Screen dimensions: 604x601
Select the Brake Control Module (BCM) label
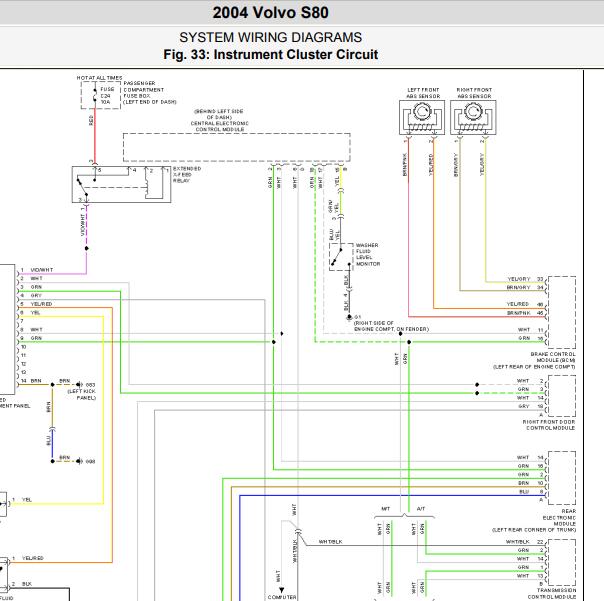(x=534, y=360)
